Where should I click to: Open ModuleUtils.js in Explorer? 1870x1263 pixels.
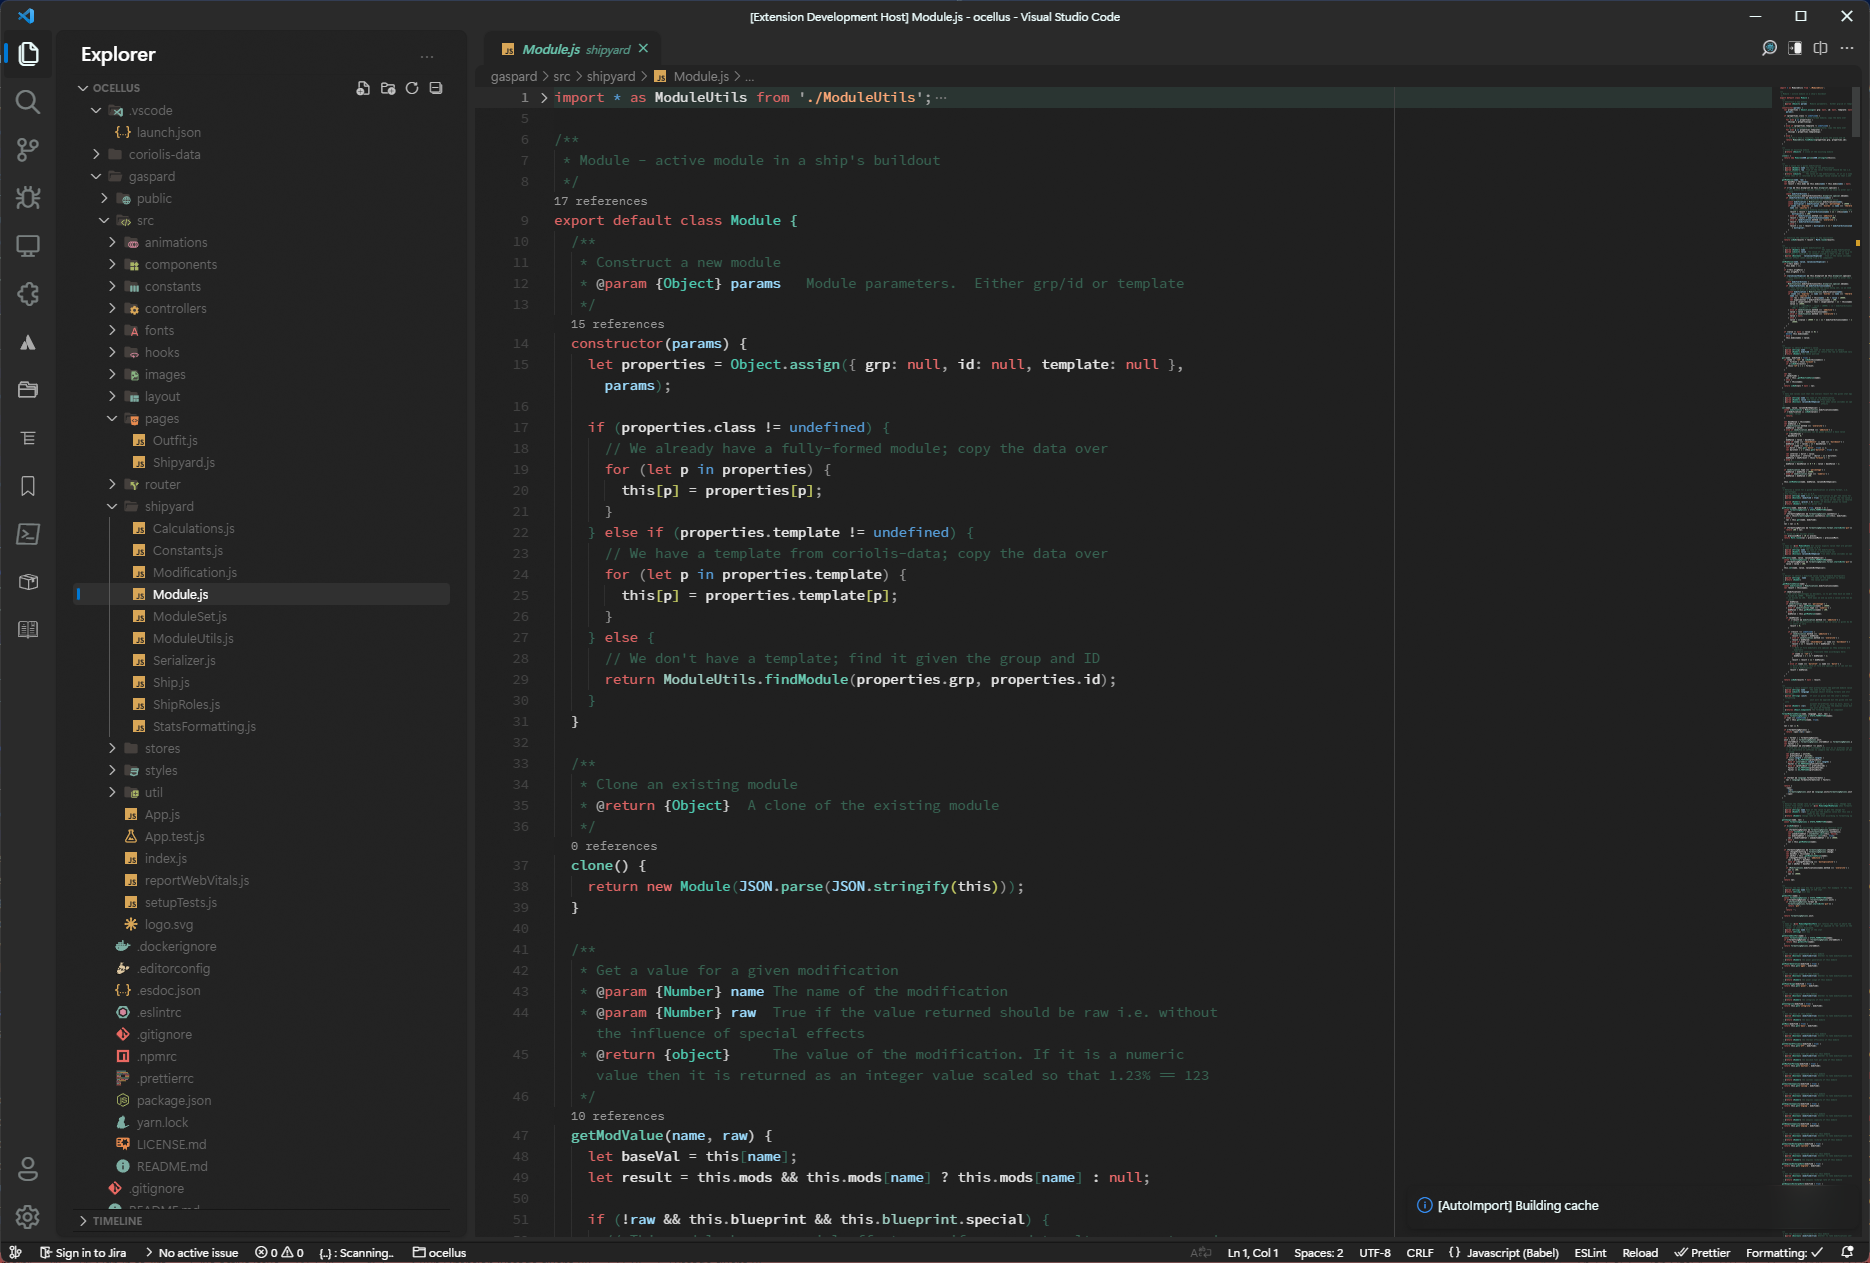(193, 638)
